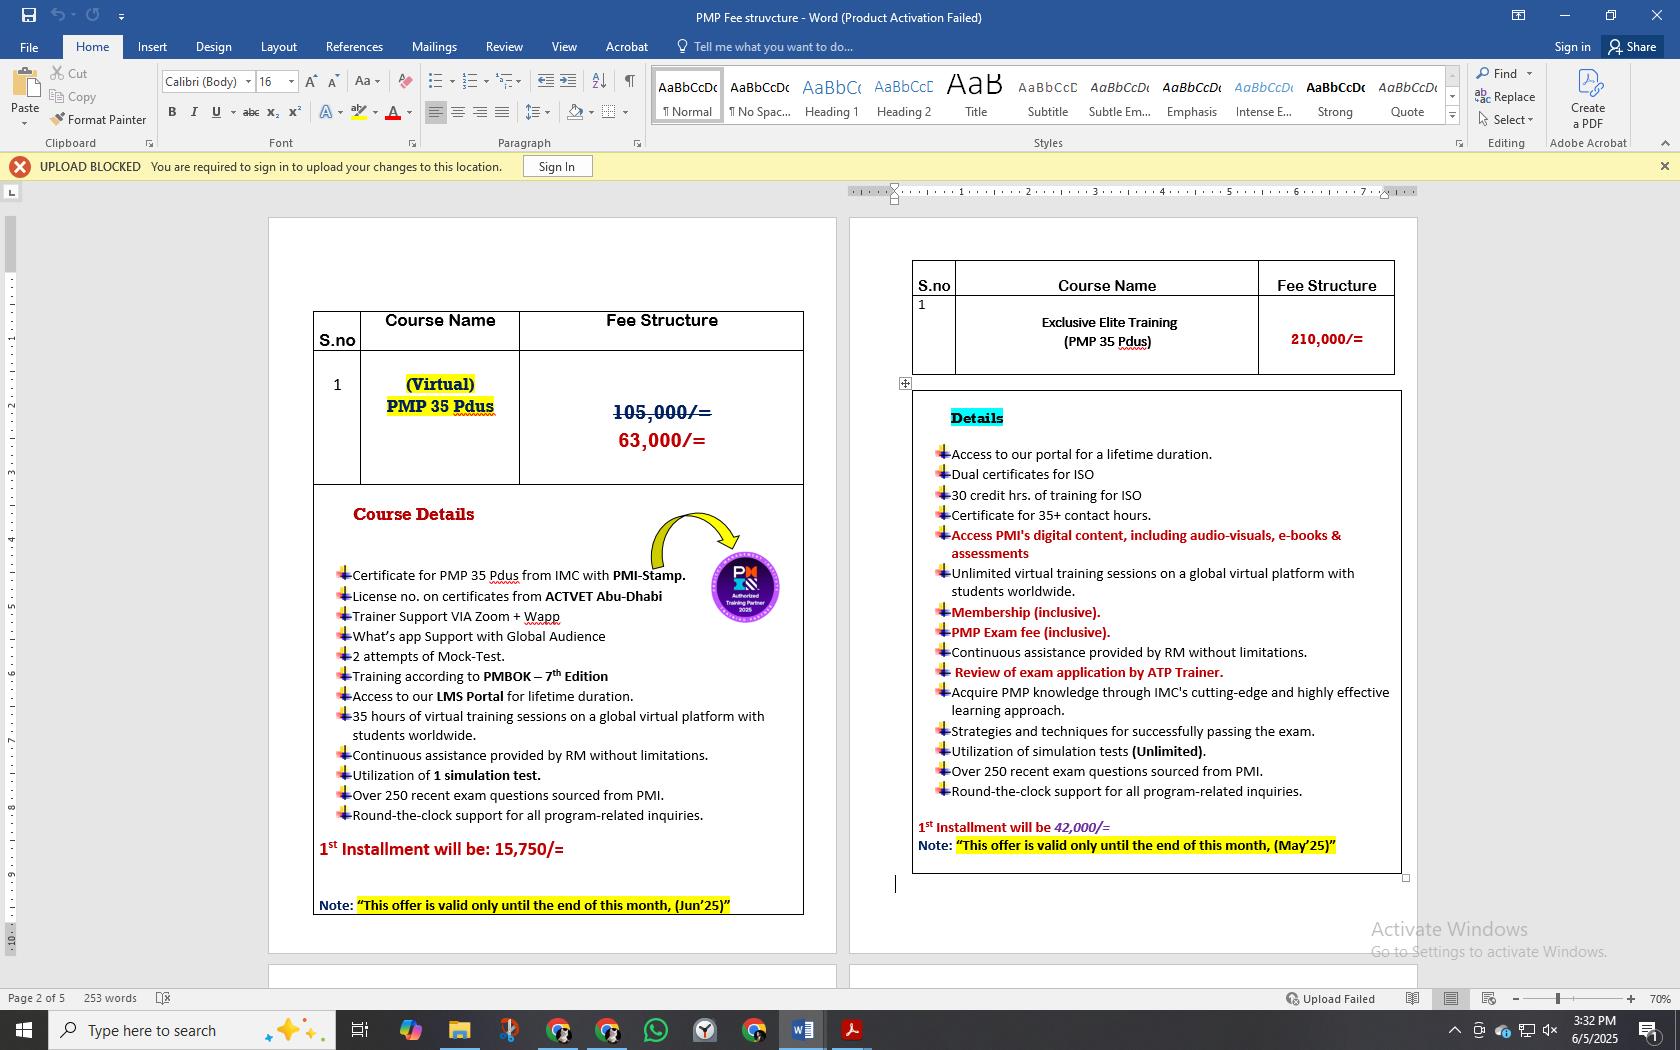This screenshot has height=1050, width=1680.
Task: Apply subscript formatting
Action: (x=274, y=112)
